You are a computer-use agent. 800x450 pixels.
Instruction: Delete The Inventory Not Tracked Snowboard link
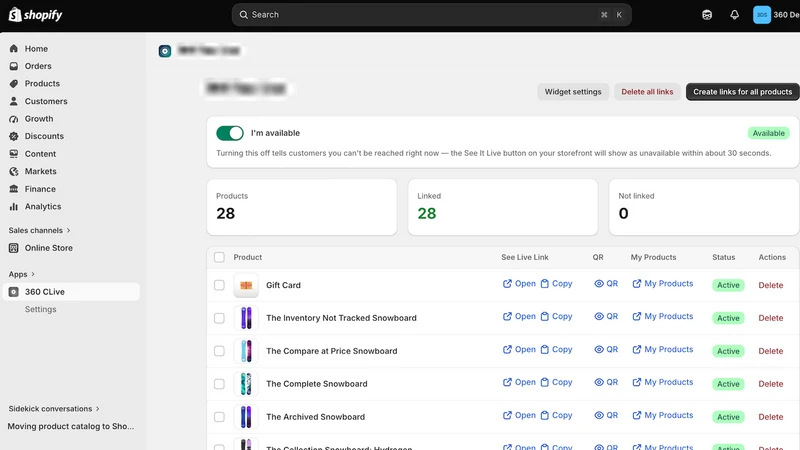click(770, 318)
